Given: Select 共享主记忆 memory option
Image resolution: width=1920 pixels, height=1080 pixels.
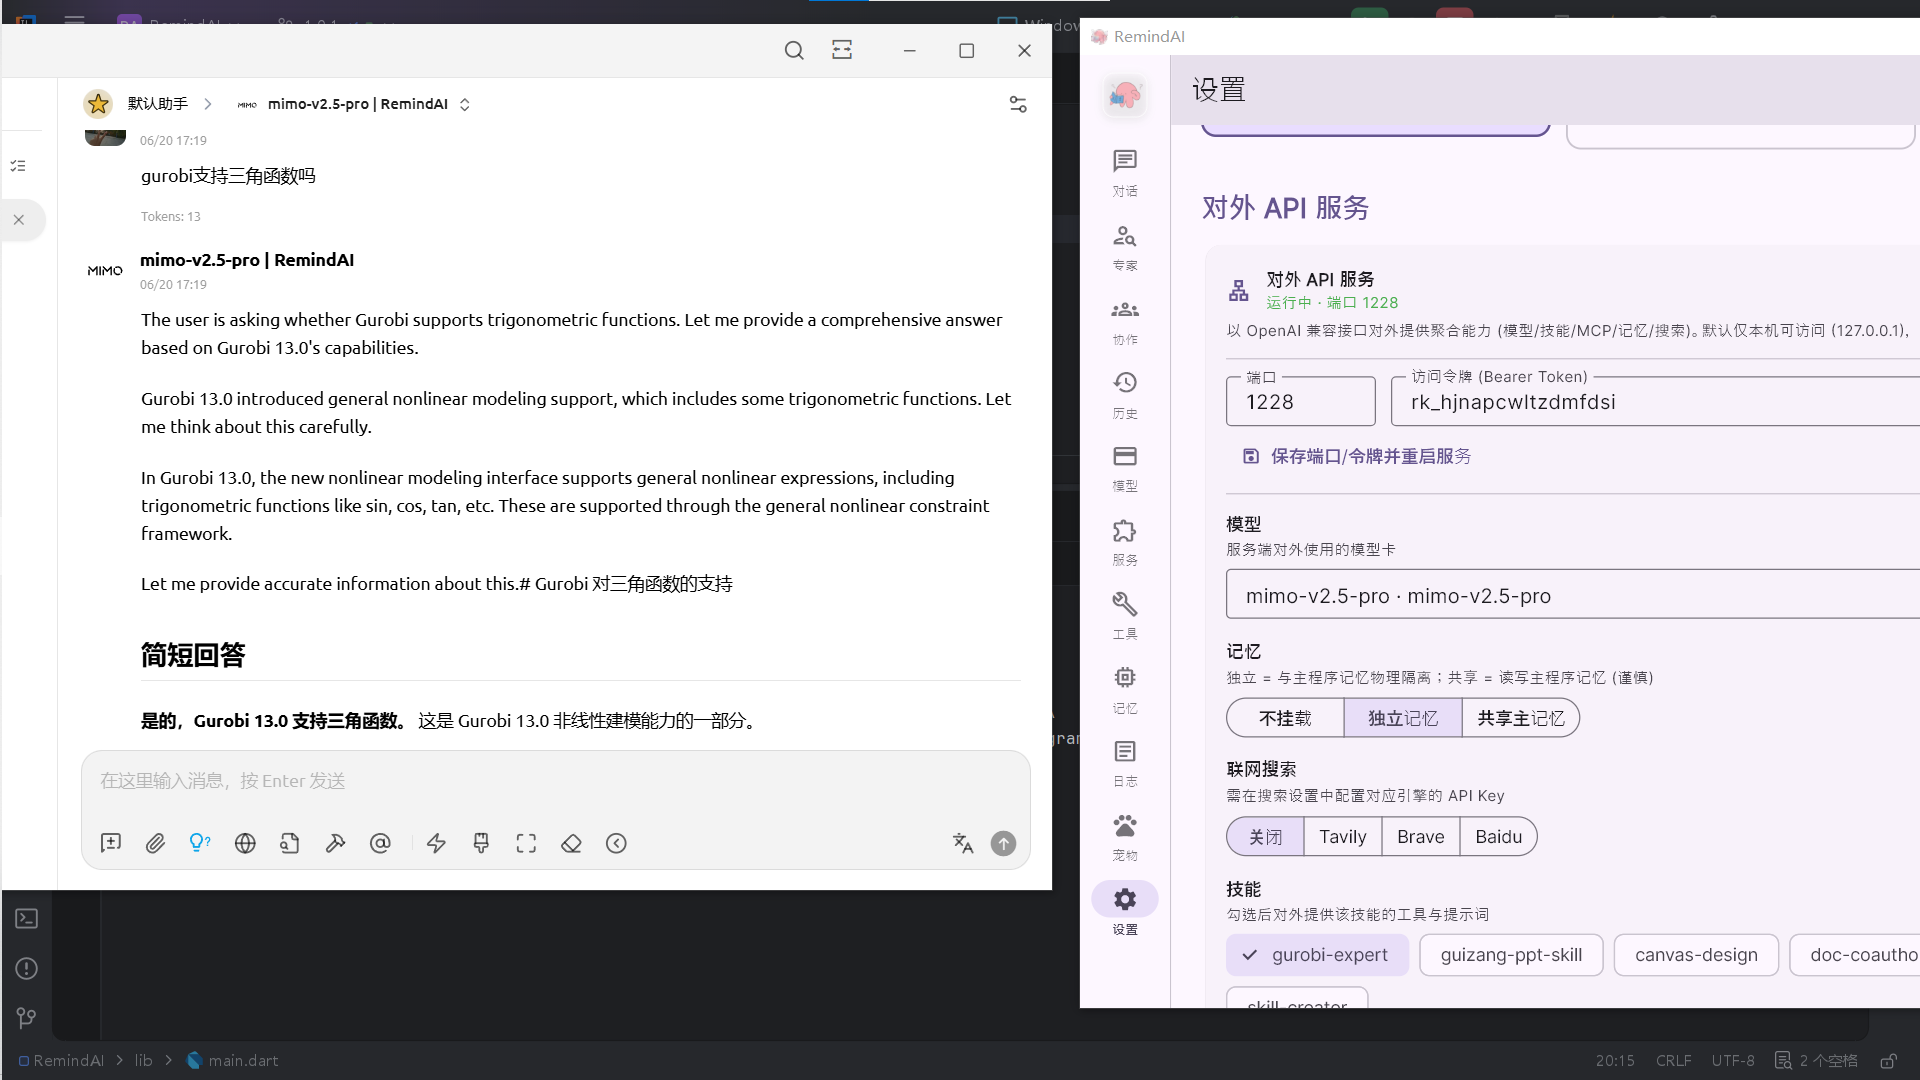Looking at the screenshot, I should click(x=1521, y=718).
